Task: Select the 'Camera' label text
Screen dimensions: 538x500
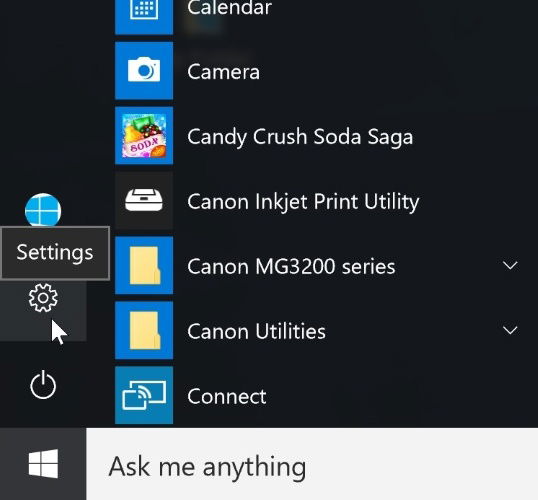Action: (224, 72)
